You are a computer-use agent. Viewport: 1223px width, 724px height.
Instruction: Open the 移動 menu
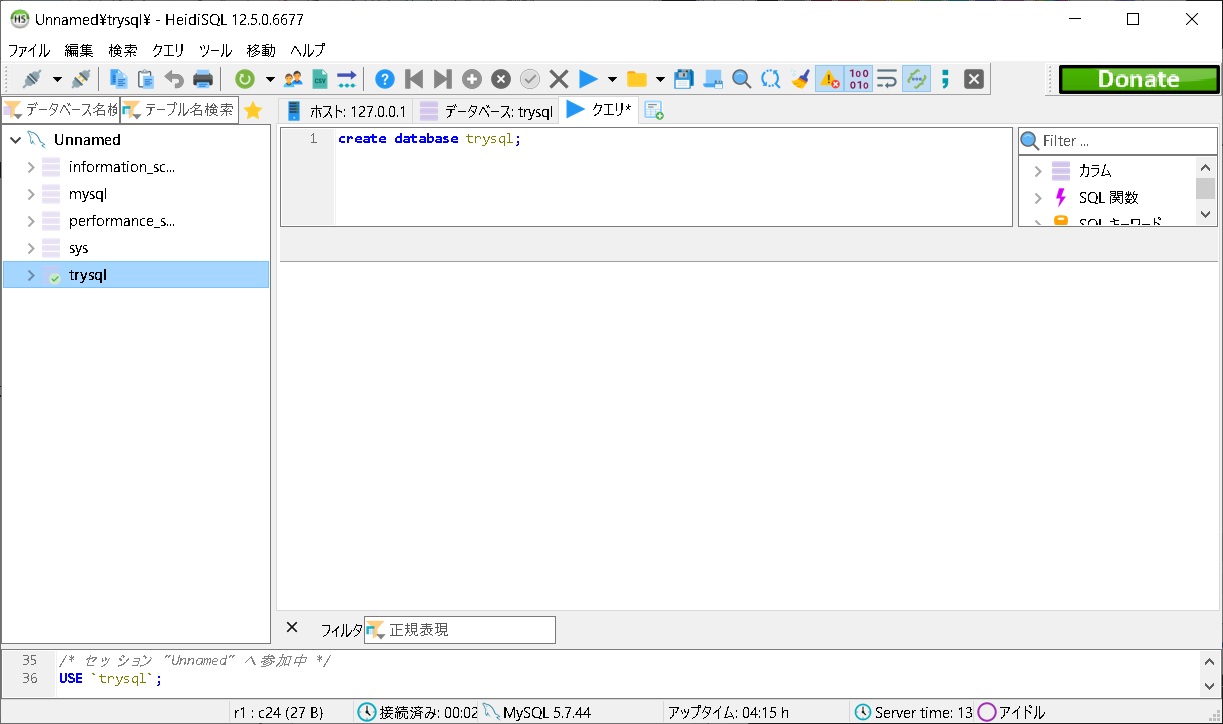[261, 50]
